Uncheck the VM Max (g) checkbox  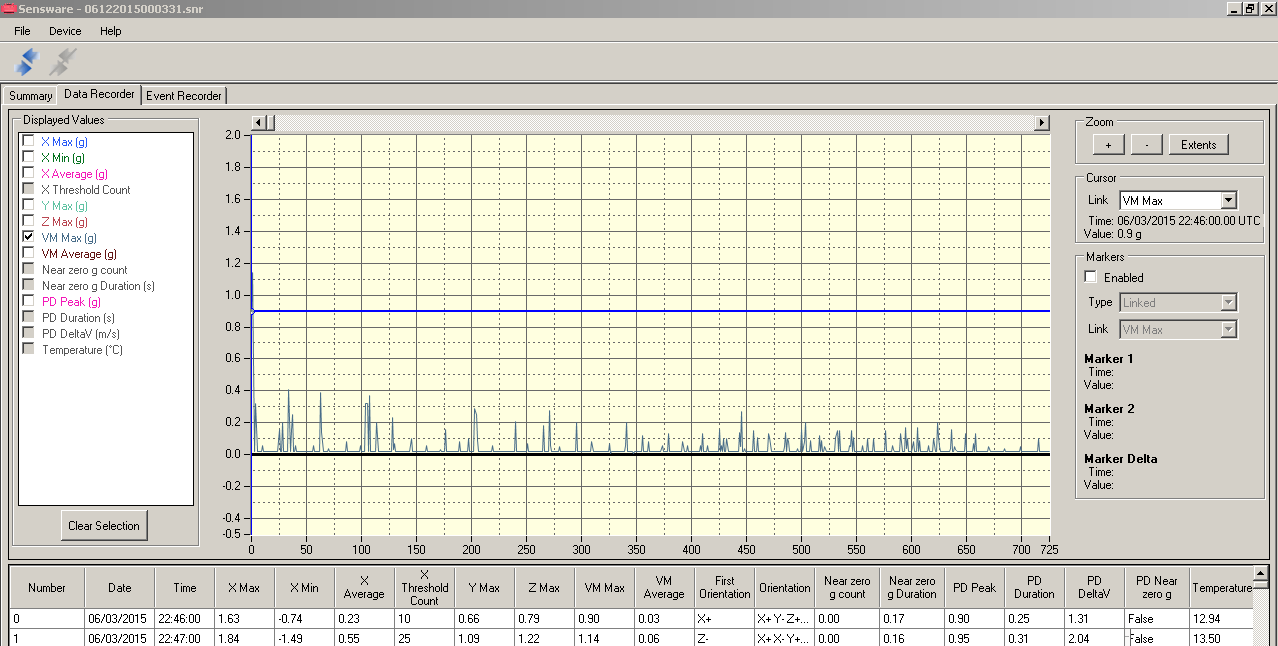pyautogui.click(x=29, y=237)
